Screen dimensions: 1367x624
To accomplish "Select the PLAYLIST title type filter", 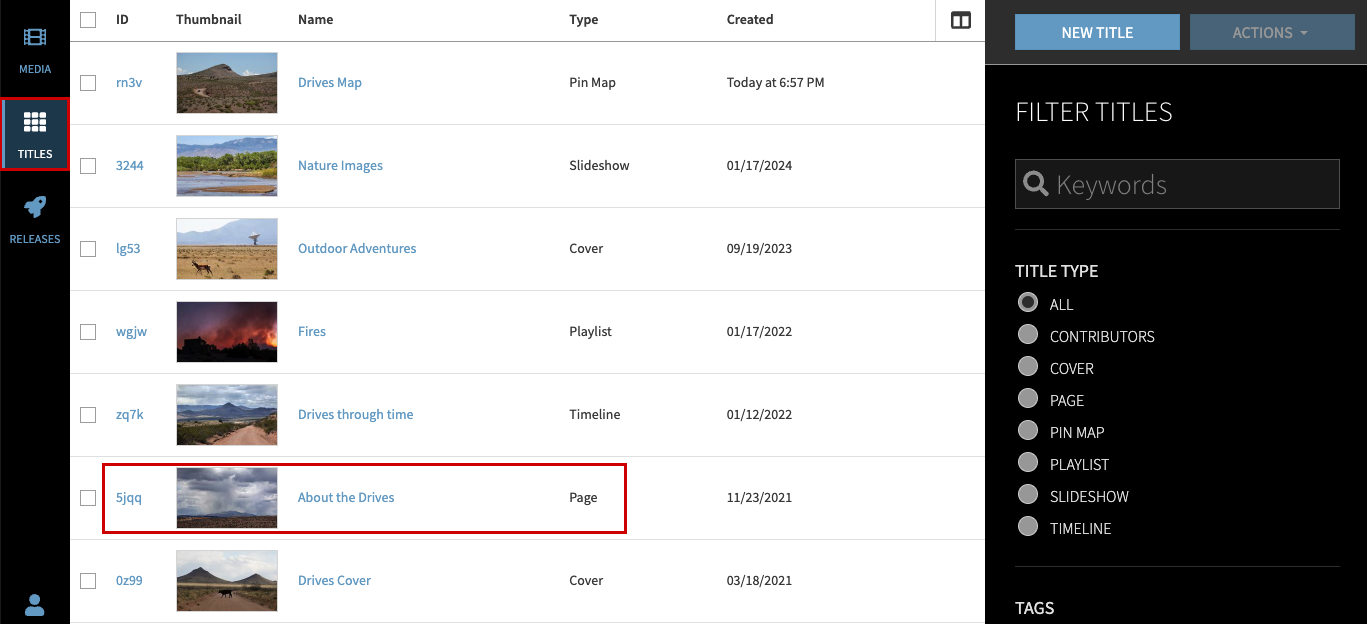I will (x=1028, y=463).
